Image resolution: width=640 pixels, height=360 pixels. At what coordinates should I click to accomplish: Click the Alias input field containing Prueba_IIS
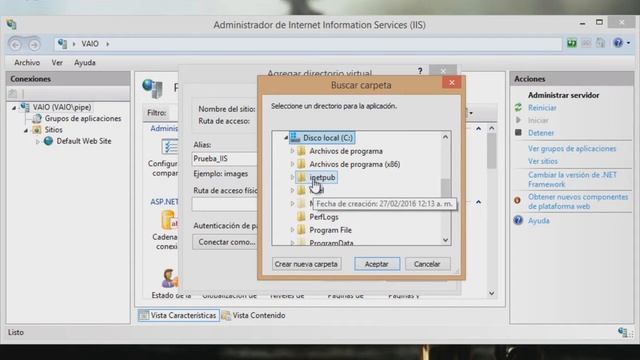pos(225,159)
